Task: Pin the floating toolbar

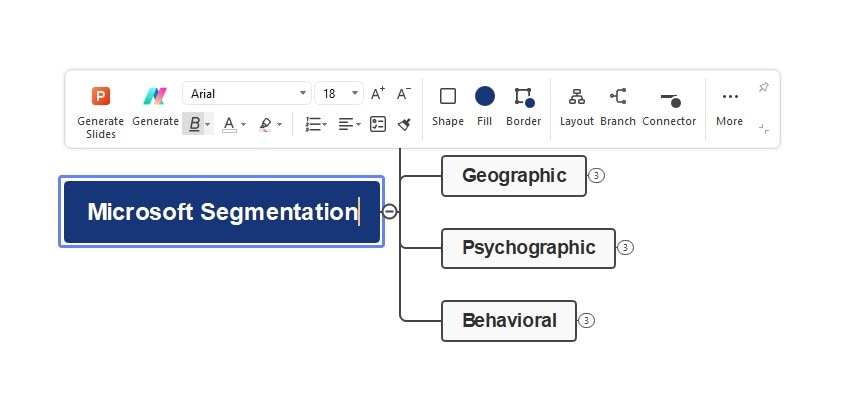Action: click(x=764, y=87)
